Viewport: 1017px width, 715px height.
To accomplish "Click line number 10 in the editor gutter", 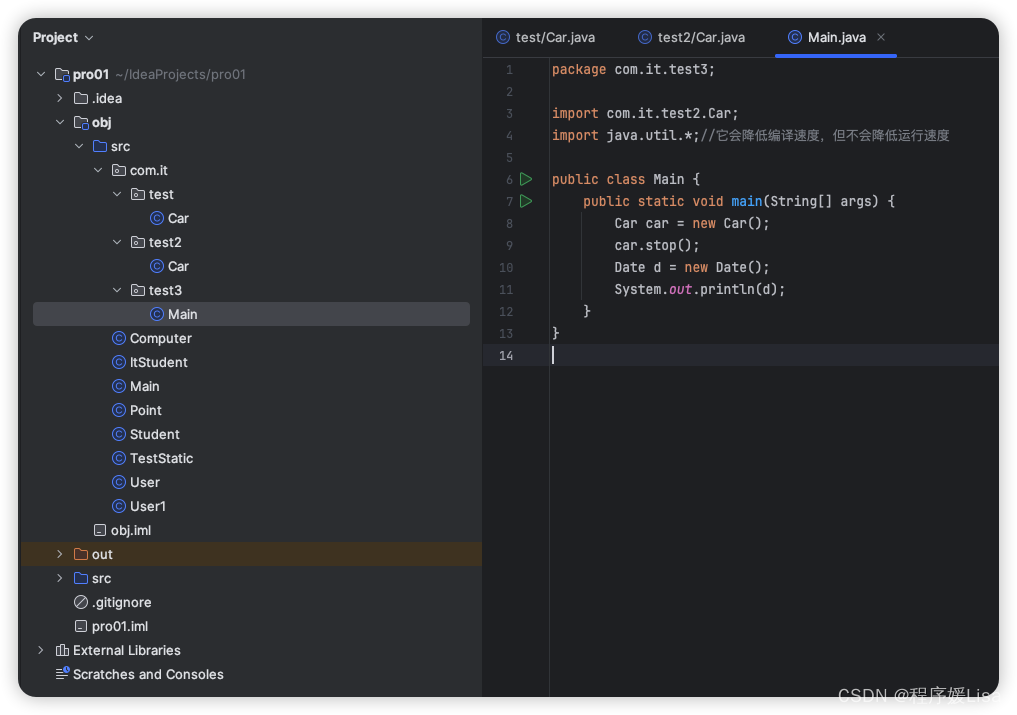I will pos(506,267).
